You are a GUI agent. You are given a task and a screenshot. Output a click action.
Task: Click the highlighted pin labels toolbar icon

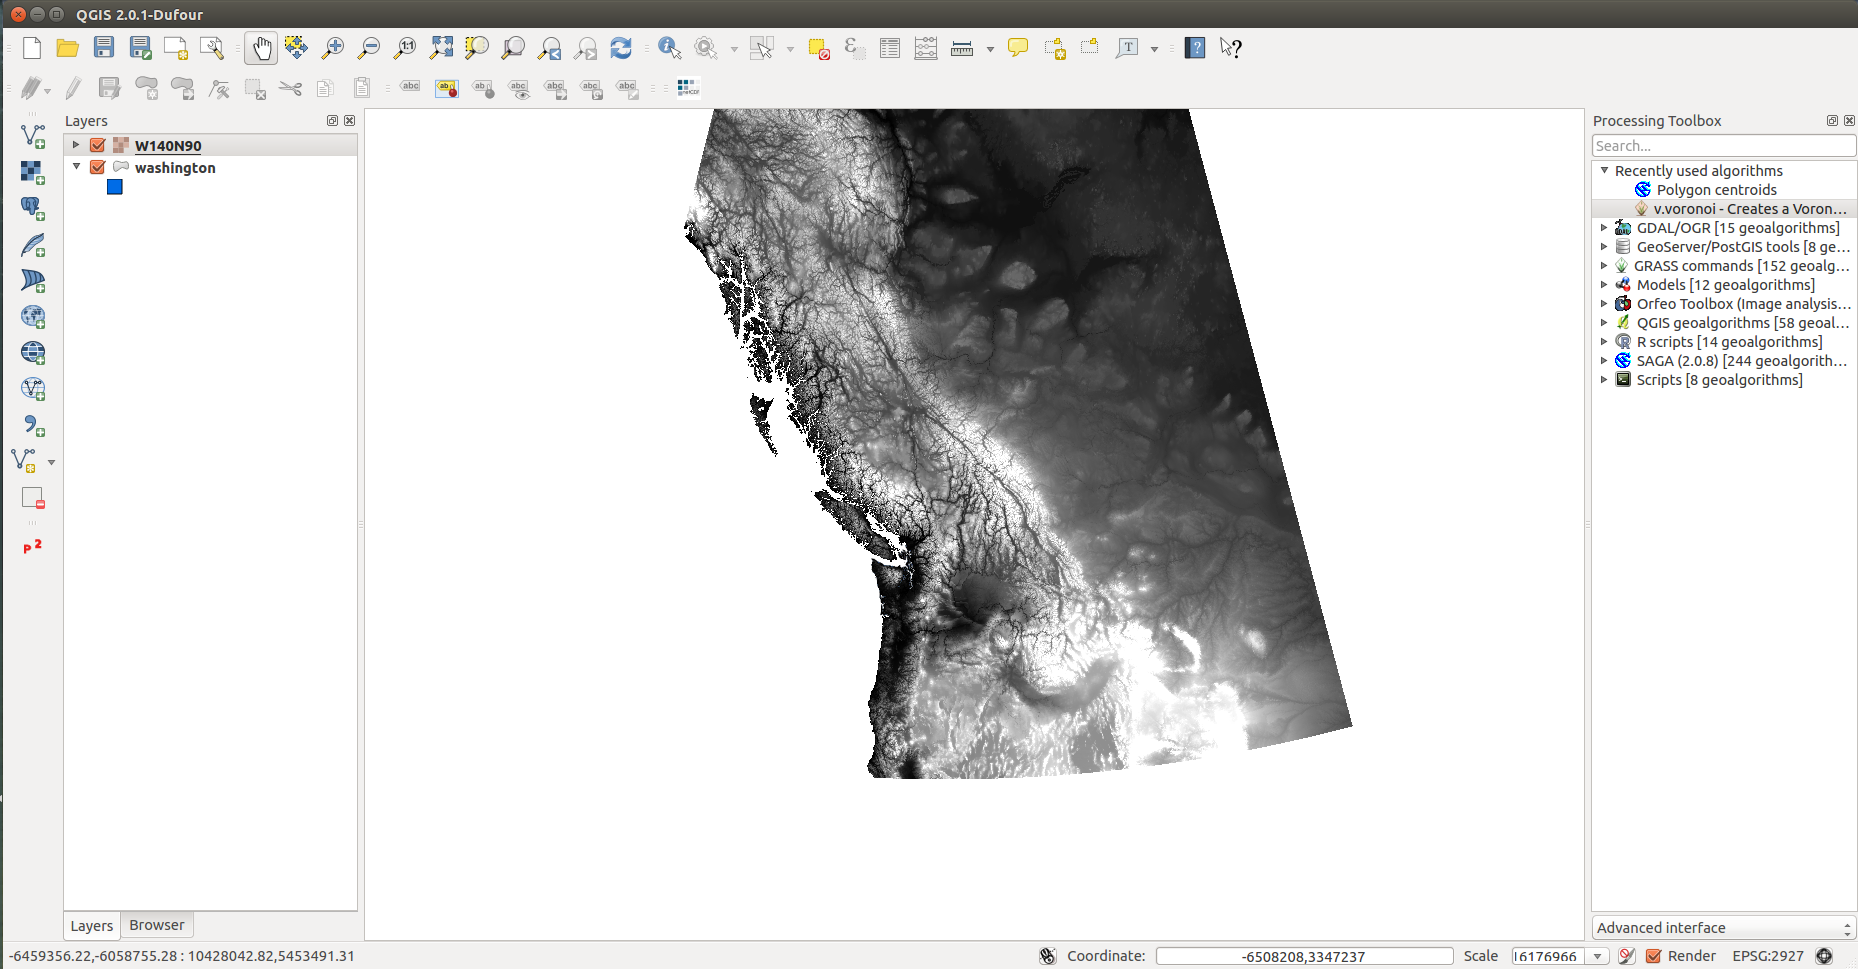(x=446, y=88)
